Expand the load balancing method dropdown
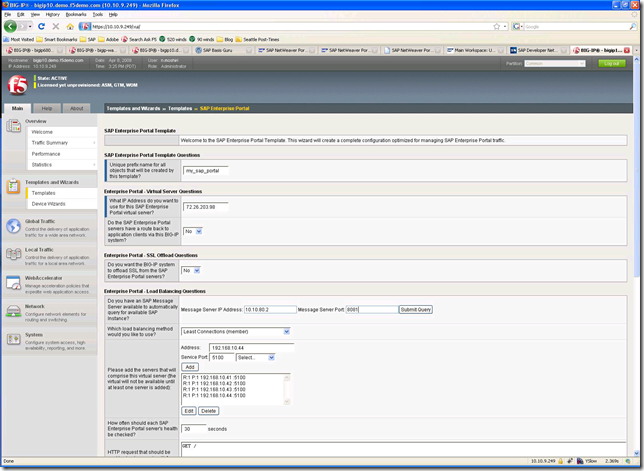The height and width of the screenshot is (471, 644). point(236,331)
